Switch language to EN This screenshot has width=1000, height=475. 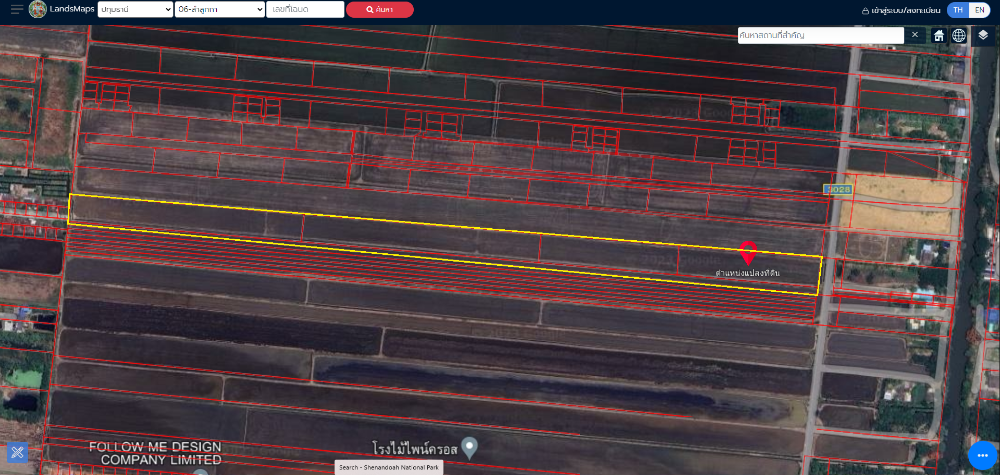(979, 10)
